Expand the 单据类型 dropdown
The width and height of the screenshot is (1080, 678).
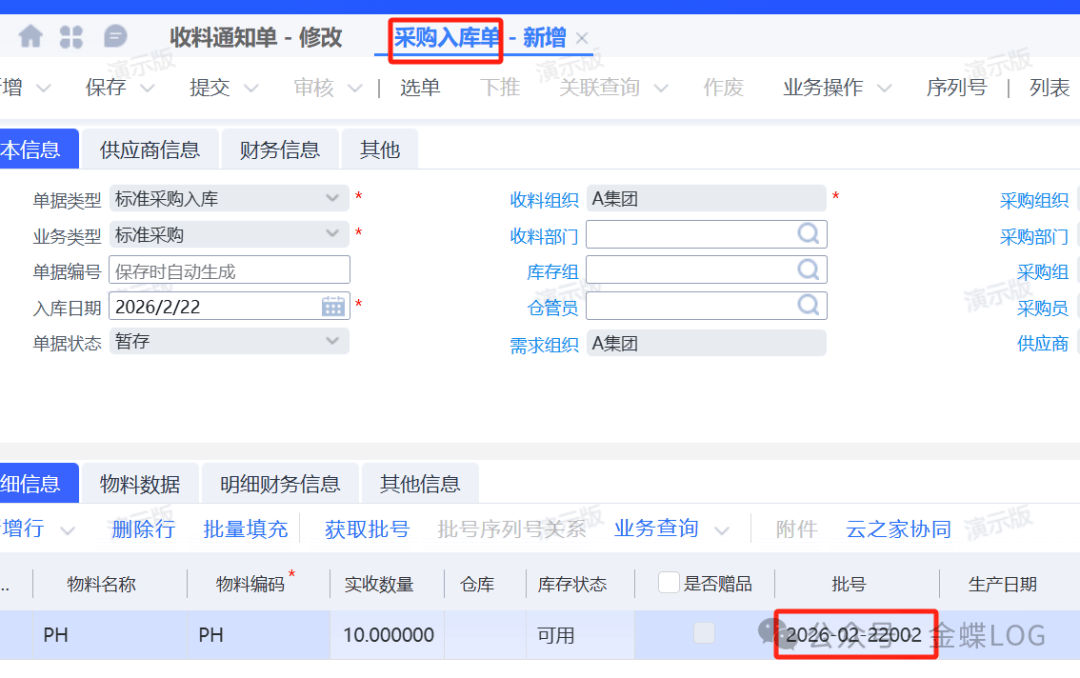332,199
